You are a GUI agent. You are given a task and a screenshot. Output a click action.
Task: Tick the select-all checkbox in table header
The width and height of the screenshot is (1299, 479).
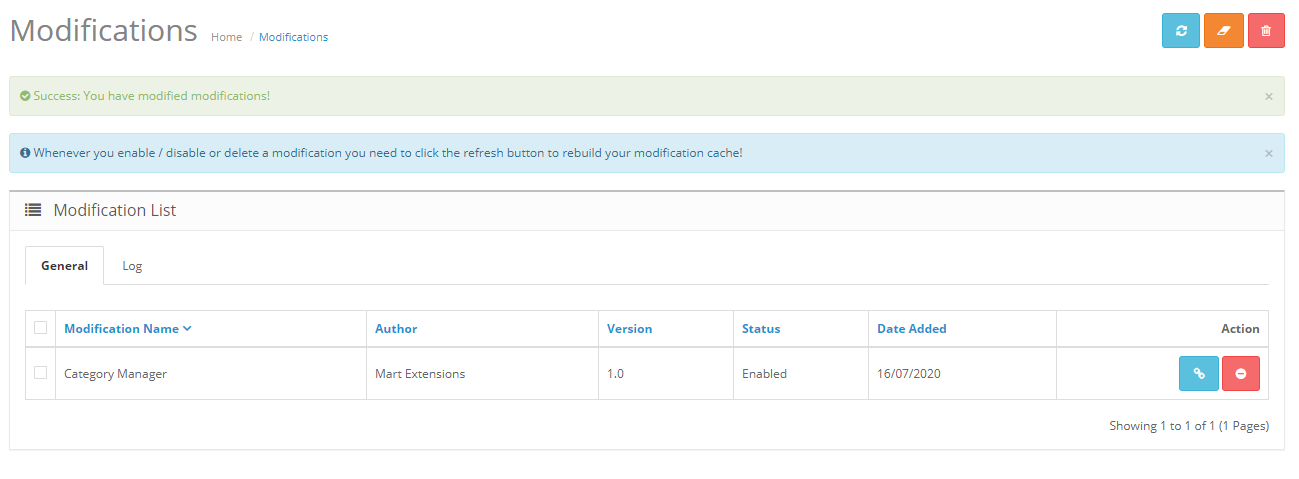(x=40, y=327)
